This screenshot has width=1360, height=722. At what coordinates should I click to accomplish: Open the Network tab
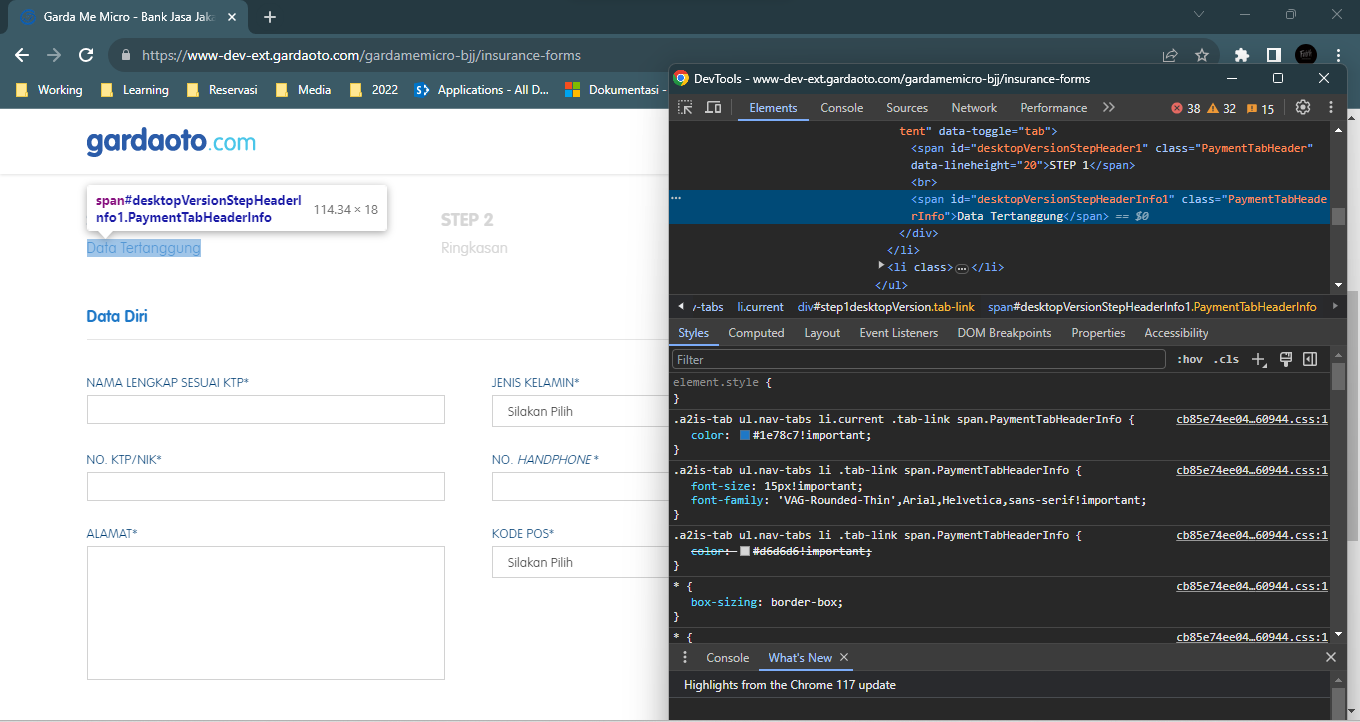(x=974, y=108)
